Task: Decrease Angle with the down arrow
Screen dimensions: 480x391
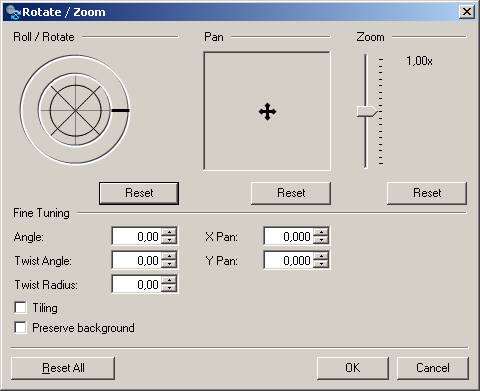Action: pos(169,240)
